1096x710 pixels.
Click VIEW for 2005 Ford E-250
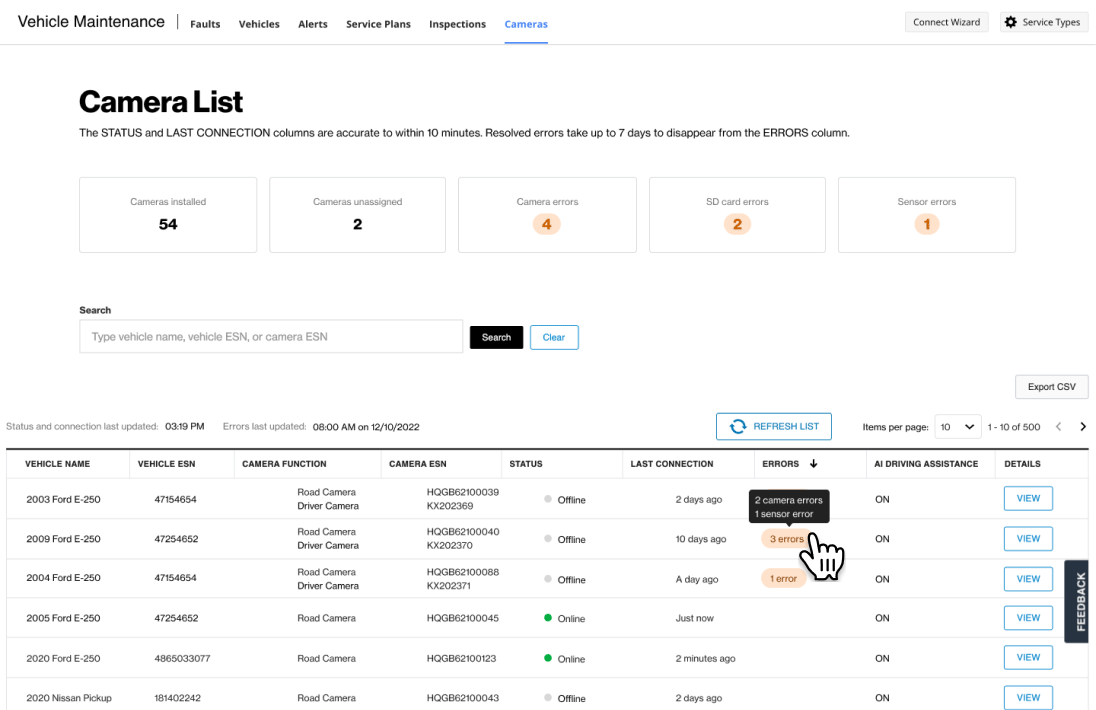(x=1028, y=617)
